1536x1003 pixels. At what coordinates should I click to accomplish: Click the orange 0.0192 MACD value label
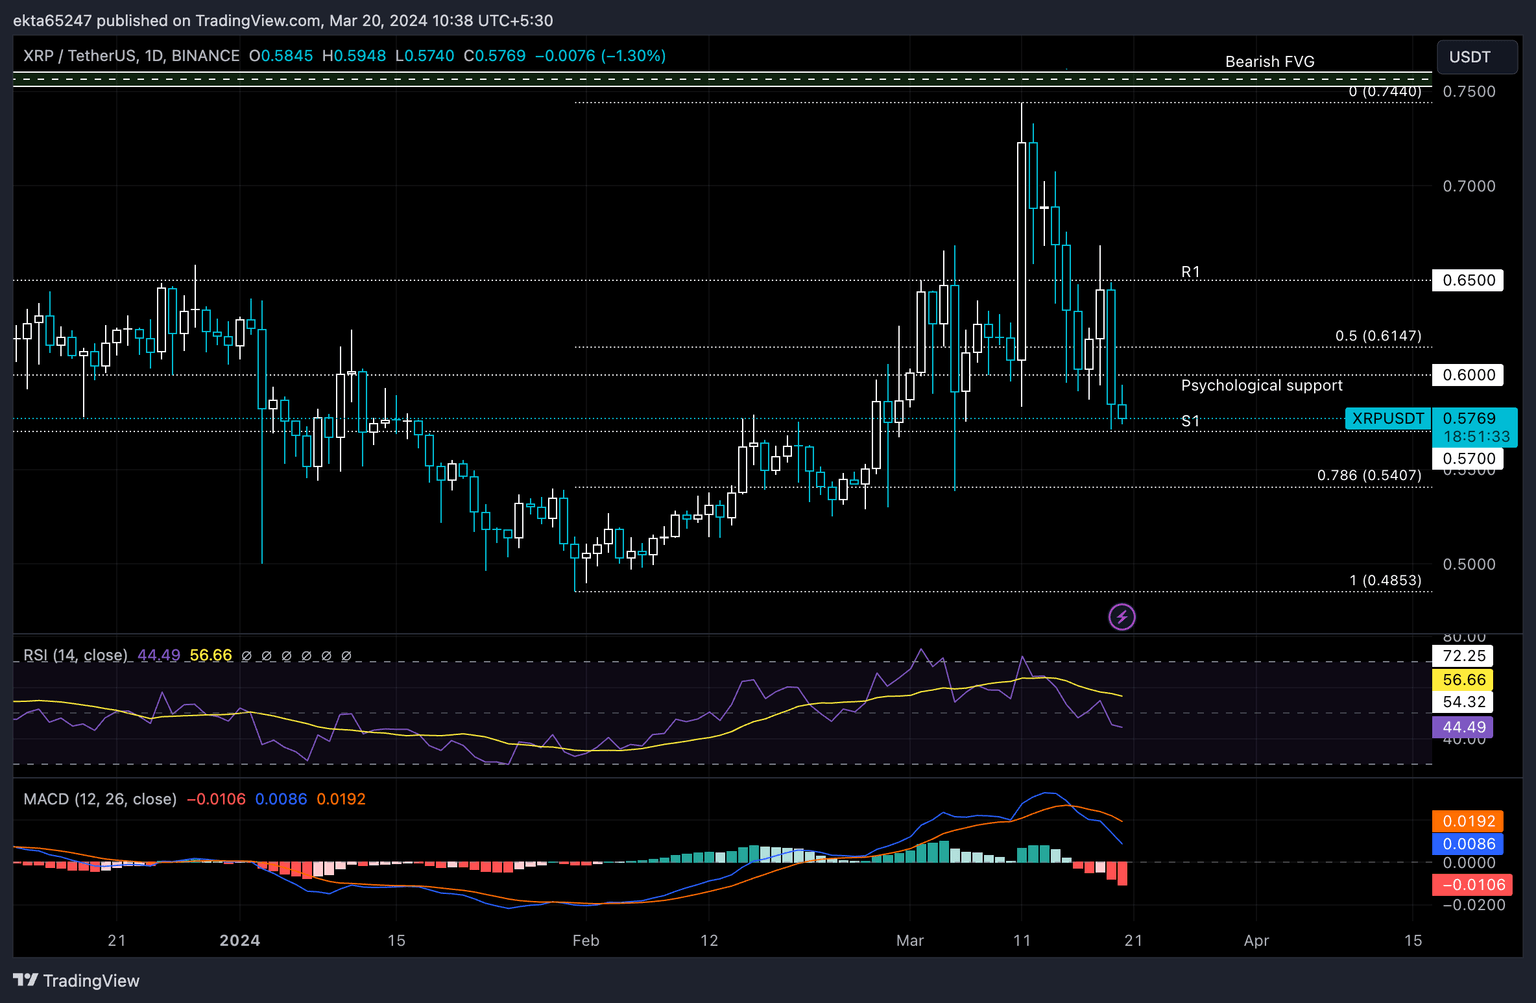(x=1467, y=820)
